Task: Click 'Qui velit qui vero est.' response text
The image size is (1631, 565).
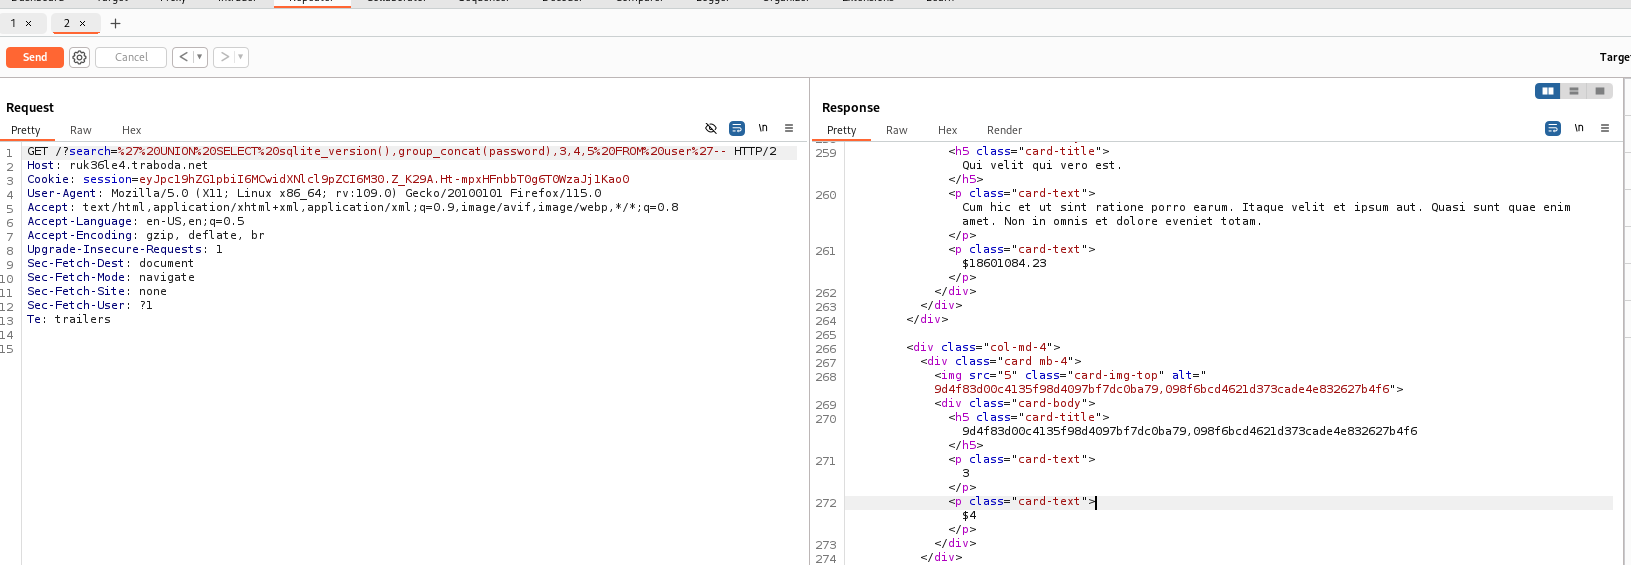Action: (x=1042, y=165)
